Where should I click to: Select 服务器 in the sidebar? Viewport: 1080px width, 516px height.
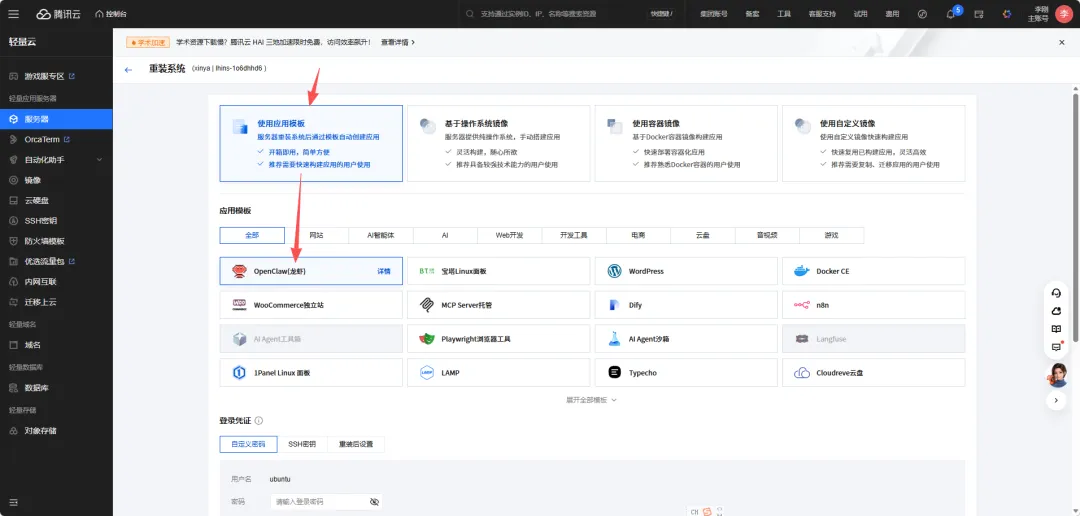pos(56,118)
